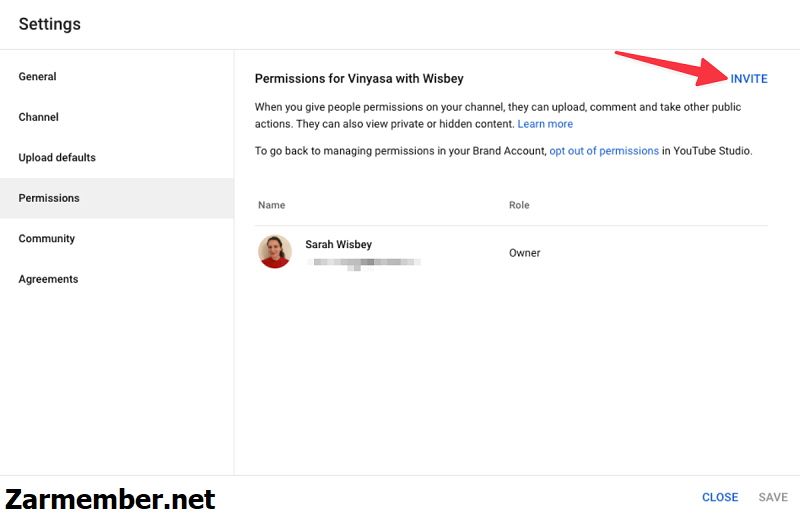Click Sarah Wisbey's profile avatar
The width and height of the screenshot is (800, 514).
click(274, 252)
